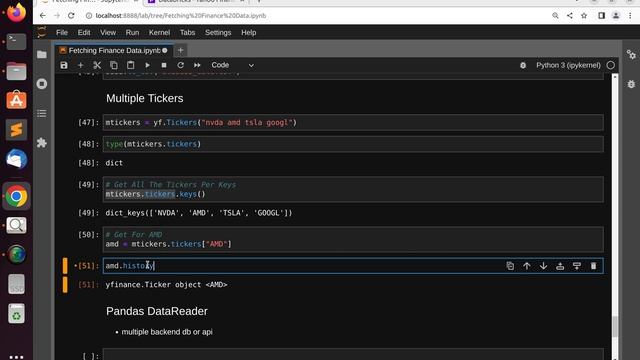Screen dimensions: 640x360
Task: Duplicate cell 51 using the copy icon
Action: coord(510,266)
